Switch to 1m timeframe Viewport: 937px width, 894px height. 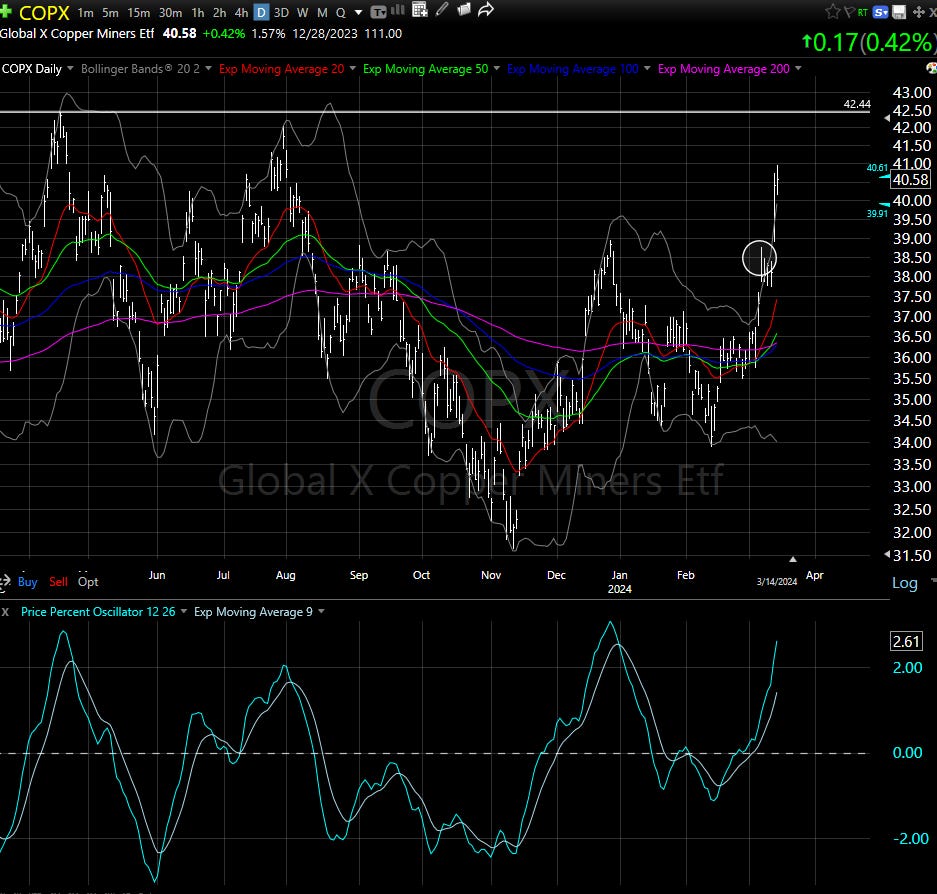[x=85, y=13]
